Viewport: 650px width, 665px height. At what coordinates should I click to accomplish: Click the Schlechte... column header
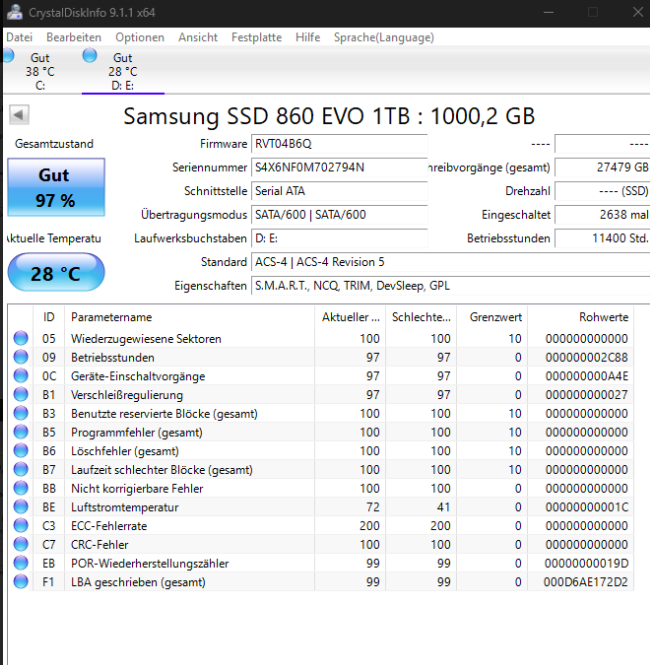(421, 317)
